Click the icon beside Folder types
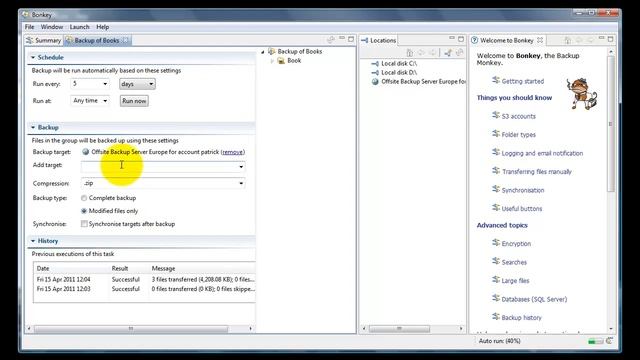The image size is (640, 360). tap(496, 134)
